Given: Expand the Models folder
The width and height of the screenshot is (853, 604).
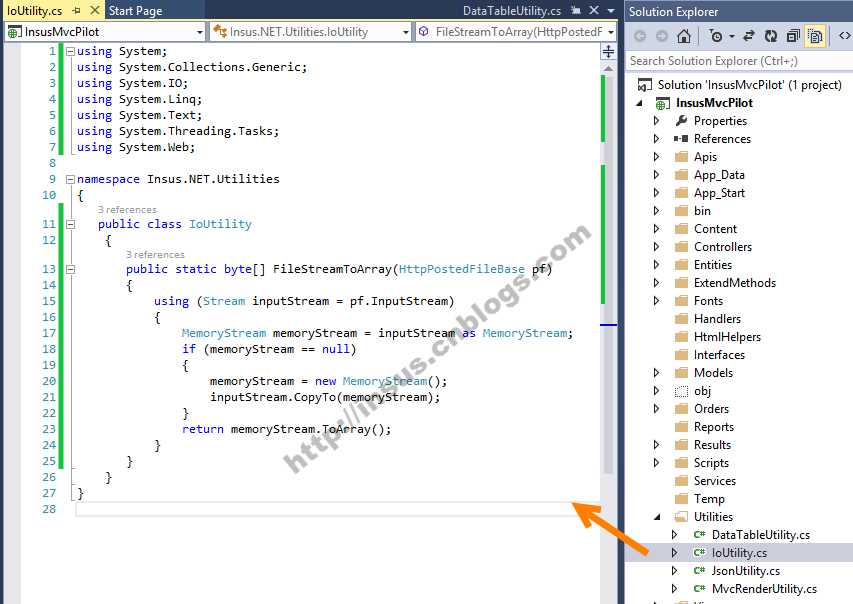Looking at the screenshot, I should click(x=657, y=372).
